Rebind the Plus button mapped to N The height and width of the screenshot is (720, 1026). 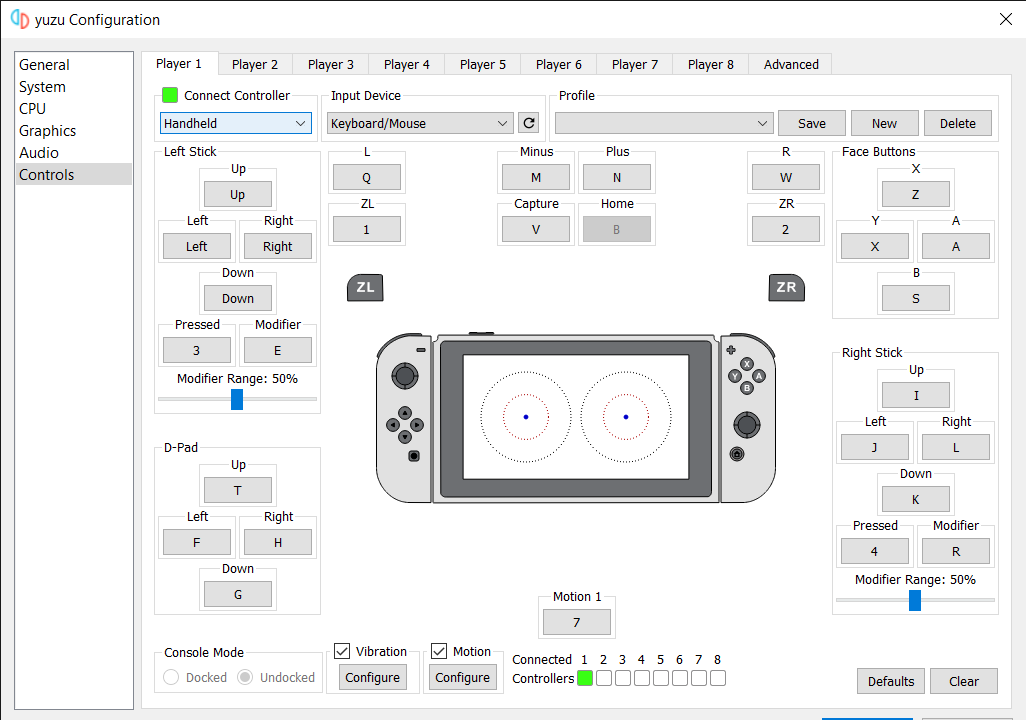(x=616, y=177)
